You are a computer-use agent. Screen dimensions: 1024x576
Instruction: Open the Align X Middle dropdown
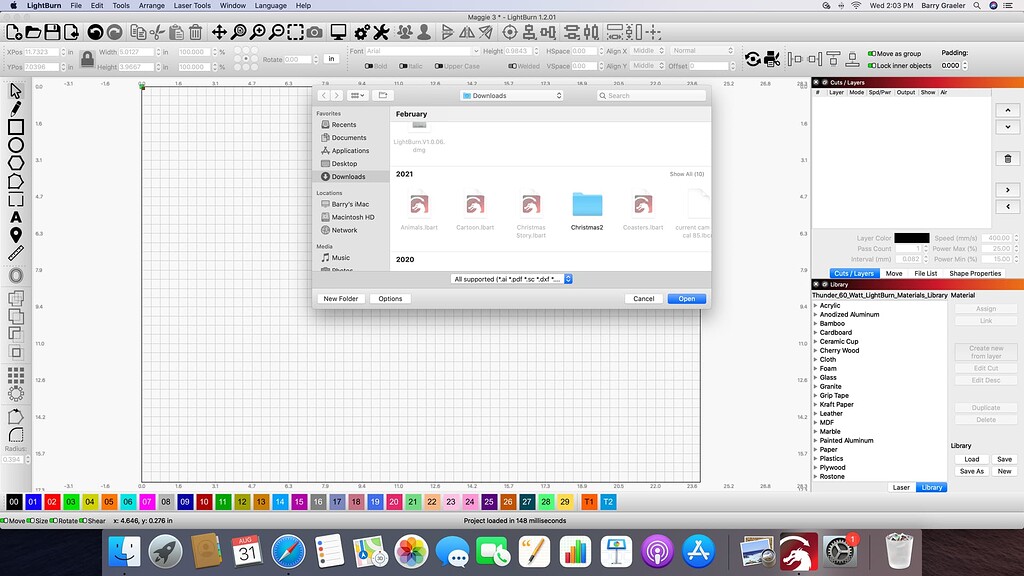point(648,51)
